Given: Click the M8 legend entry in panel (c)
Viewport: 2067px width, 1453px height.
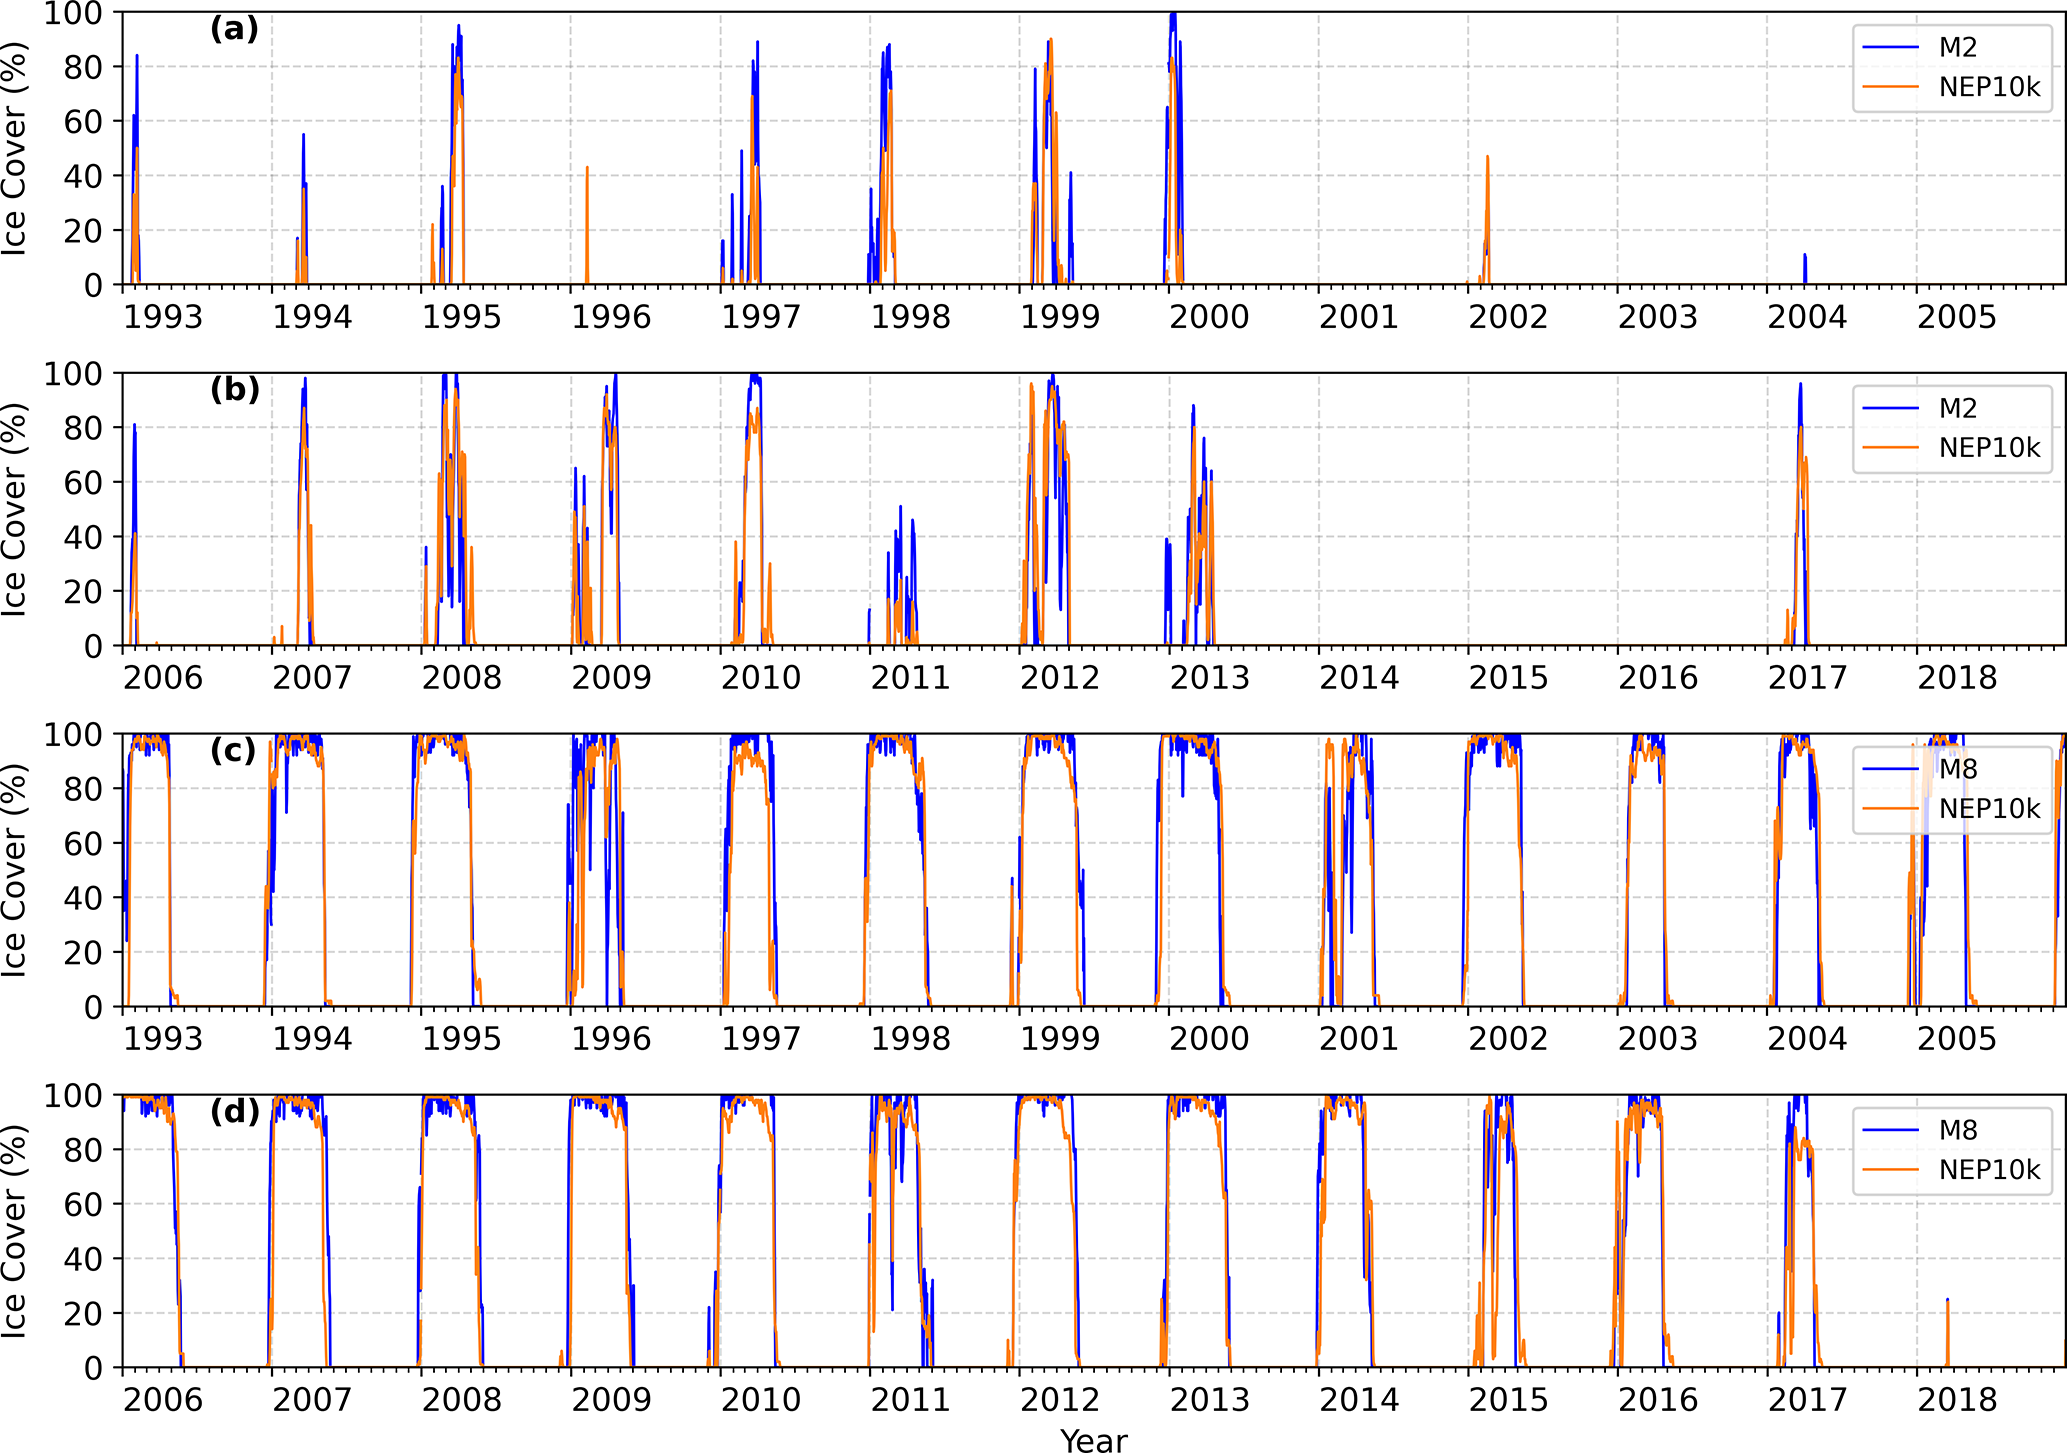Looking at the screenshot, I should click(1957, 769).
